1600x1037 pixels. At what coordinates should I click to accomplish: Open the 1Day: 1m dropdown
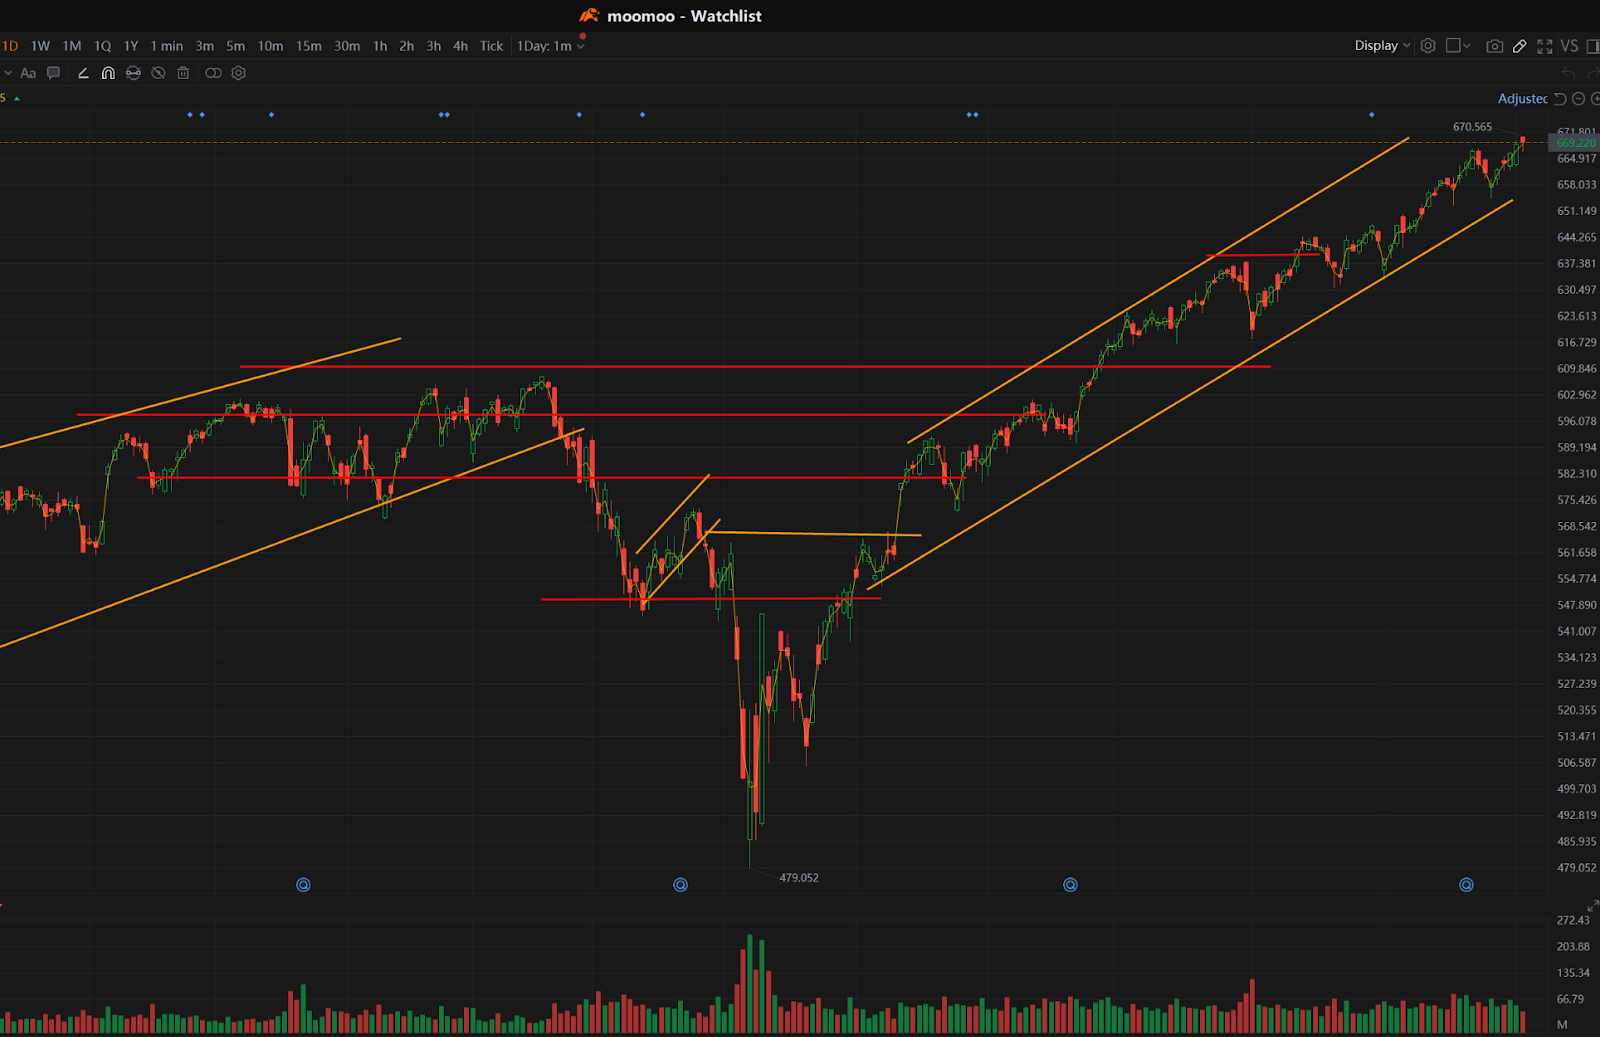551,46
